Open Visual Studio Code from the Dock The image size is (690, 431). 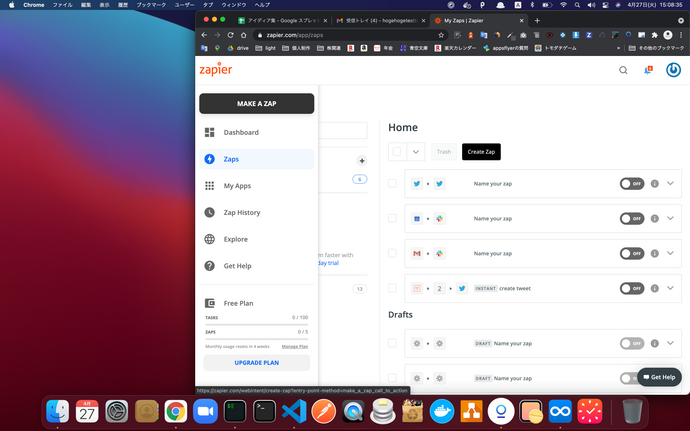(294, 411)
